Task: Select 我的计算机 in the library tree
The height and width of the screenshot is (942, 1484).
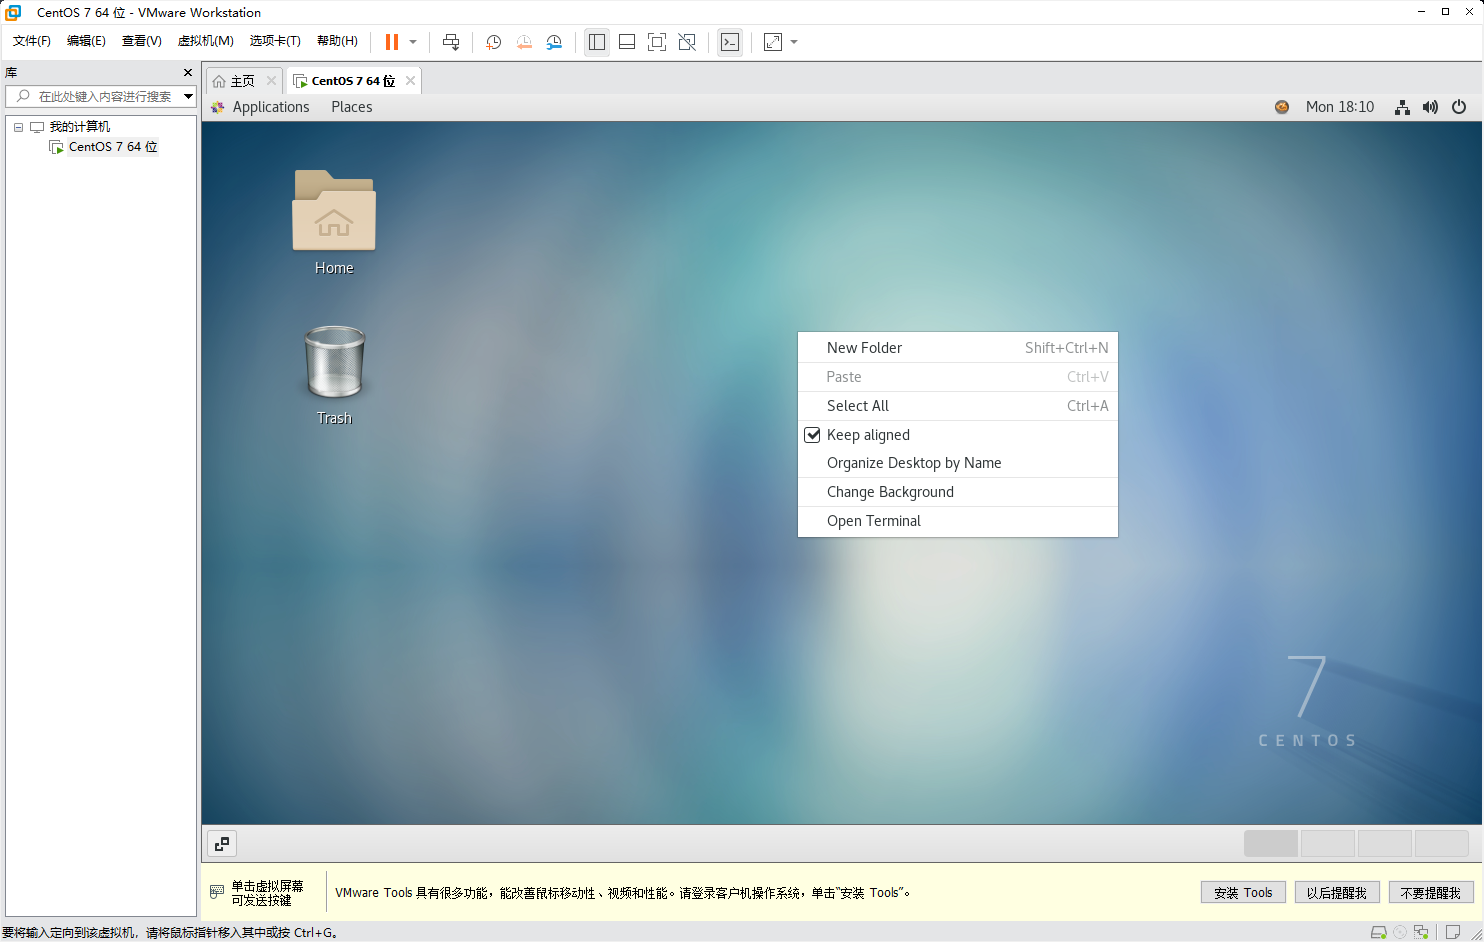Action: tap(80, 127)
